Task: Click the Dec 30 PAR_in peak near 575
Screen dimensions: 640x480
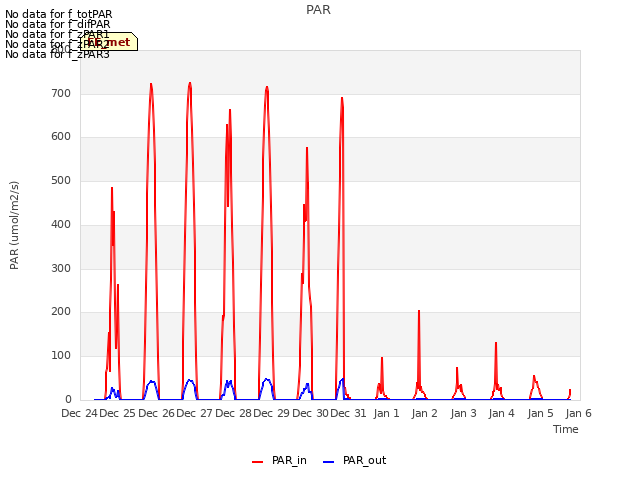Action: point(307,148)
